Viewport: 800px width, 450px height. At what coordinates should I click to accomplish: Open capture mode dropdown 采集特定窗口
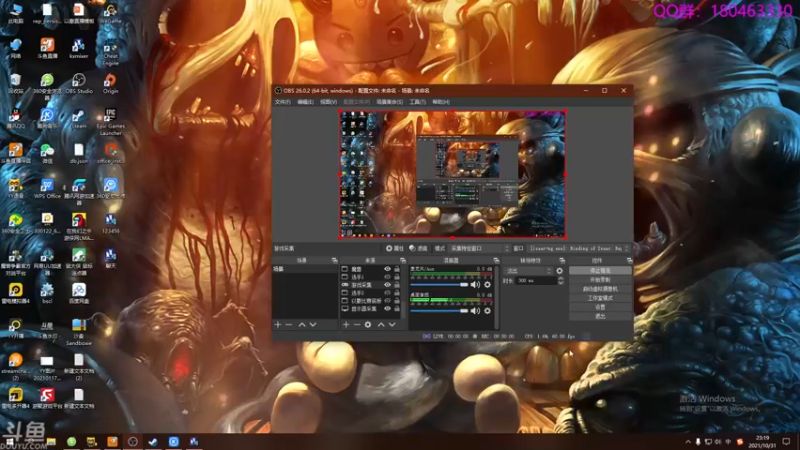pyautogui.click(x=479, y=248)
